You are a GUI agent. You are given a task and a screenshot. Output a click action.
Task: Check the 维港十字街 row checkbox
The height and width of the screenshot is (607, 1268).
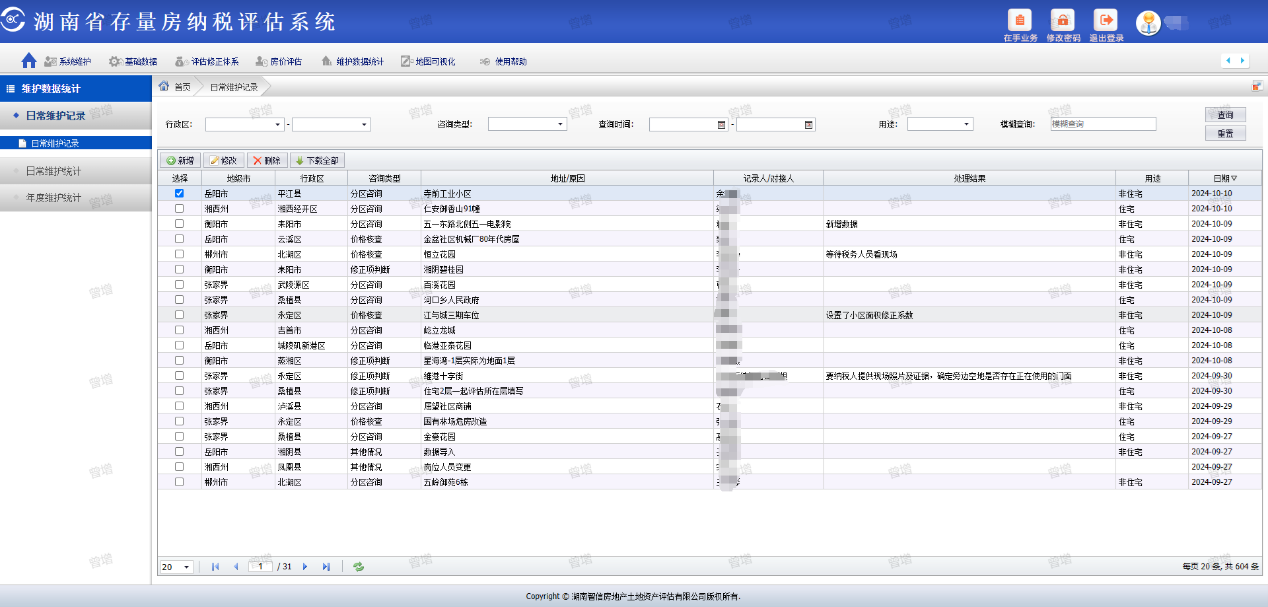pyautogui.click(x=179, y=375)
